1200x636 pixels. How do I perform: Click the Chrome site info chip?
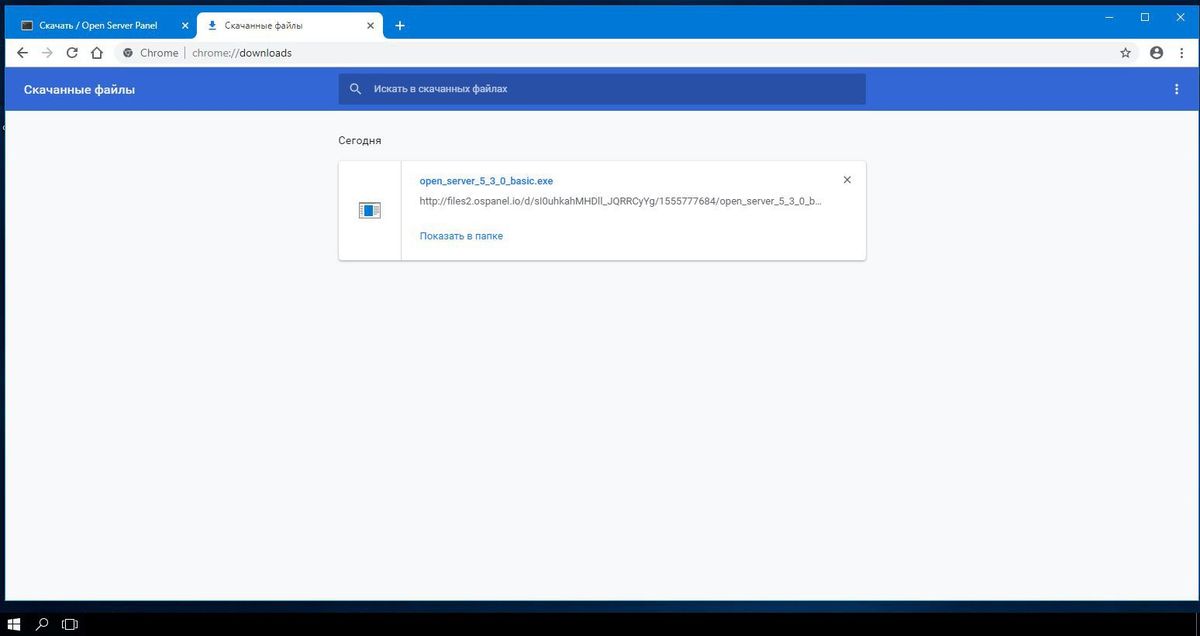150,53
